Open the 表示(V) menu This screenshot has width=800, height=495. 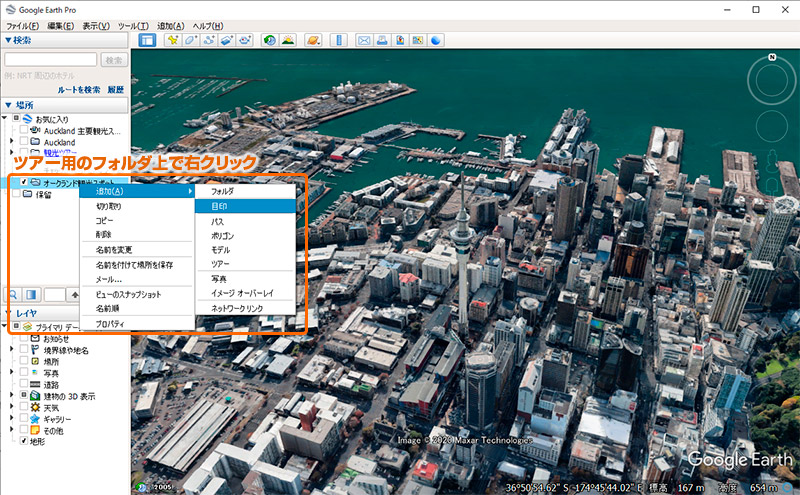coord(96,26)
